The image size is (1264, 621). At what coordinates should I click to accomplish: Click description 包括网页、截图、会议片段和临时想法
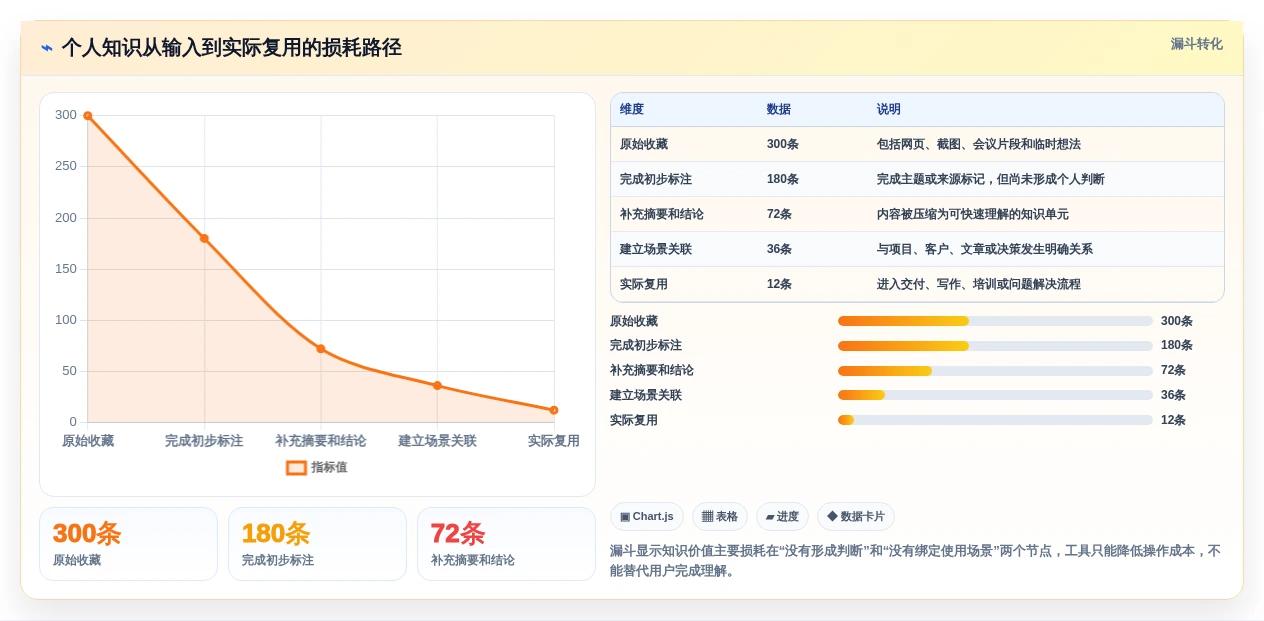pyautogui.click(x=979, y=144)
